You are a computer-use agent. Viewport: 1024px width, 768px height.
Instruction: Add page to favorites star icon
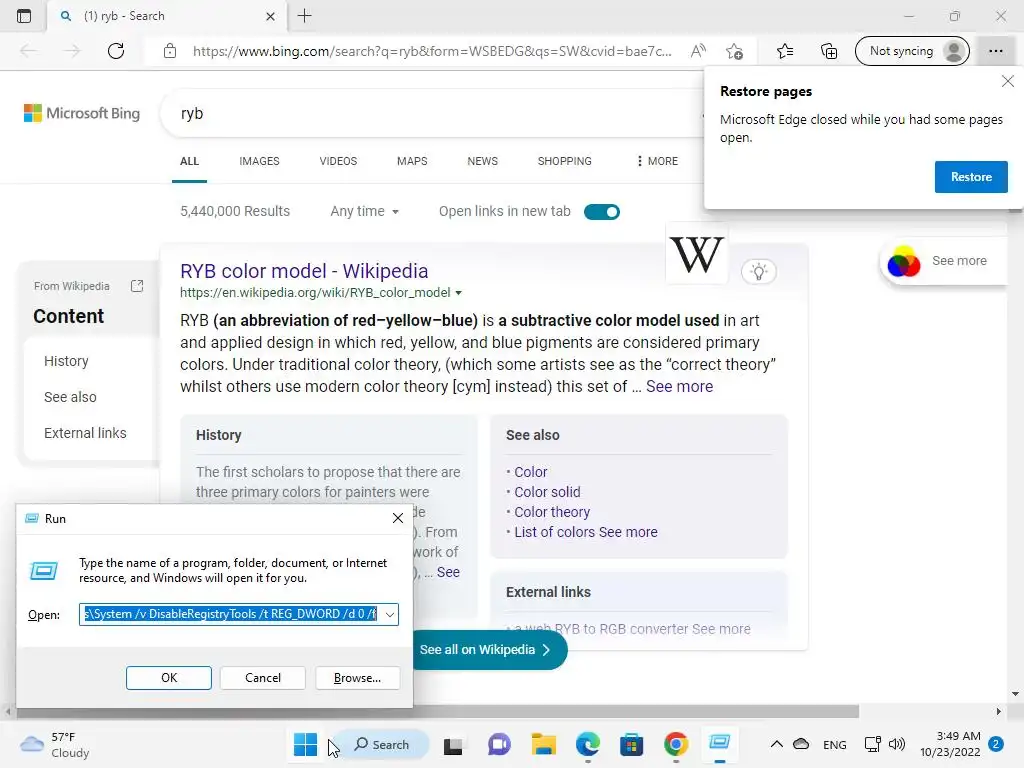[x=735, y=51]
